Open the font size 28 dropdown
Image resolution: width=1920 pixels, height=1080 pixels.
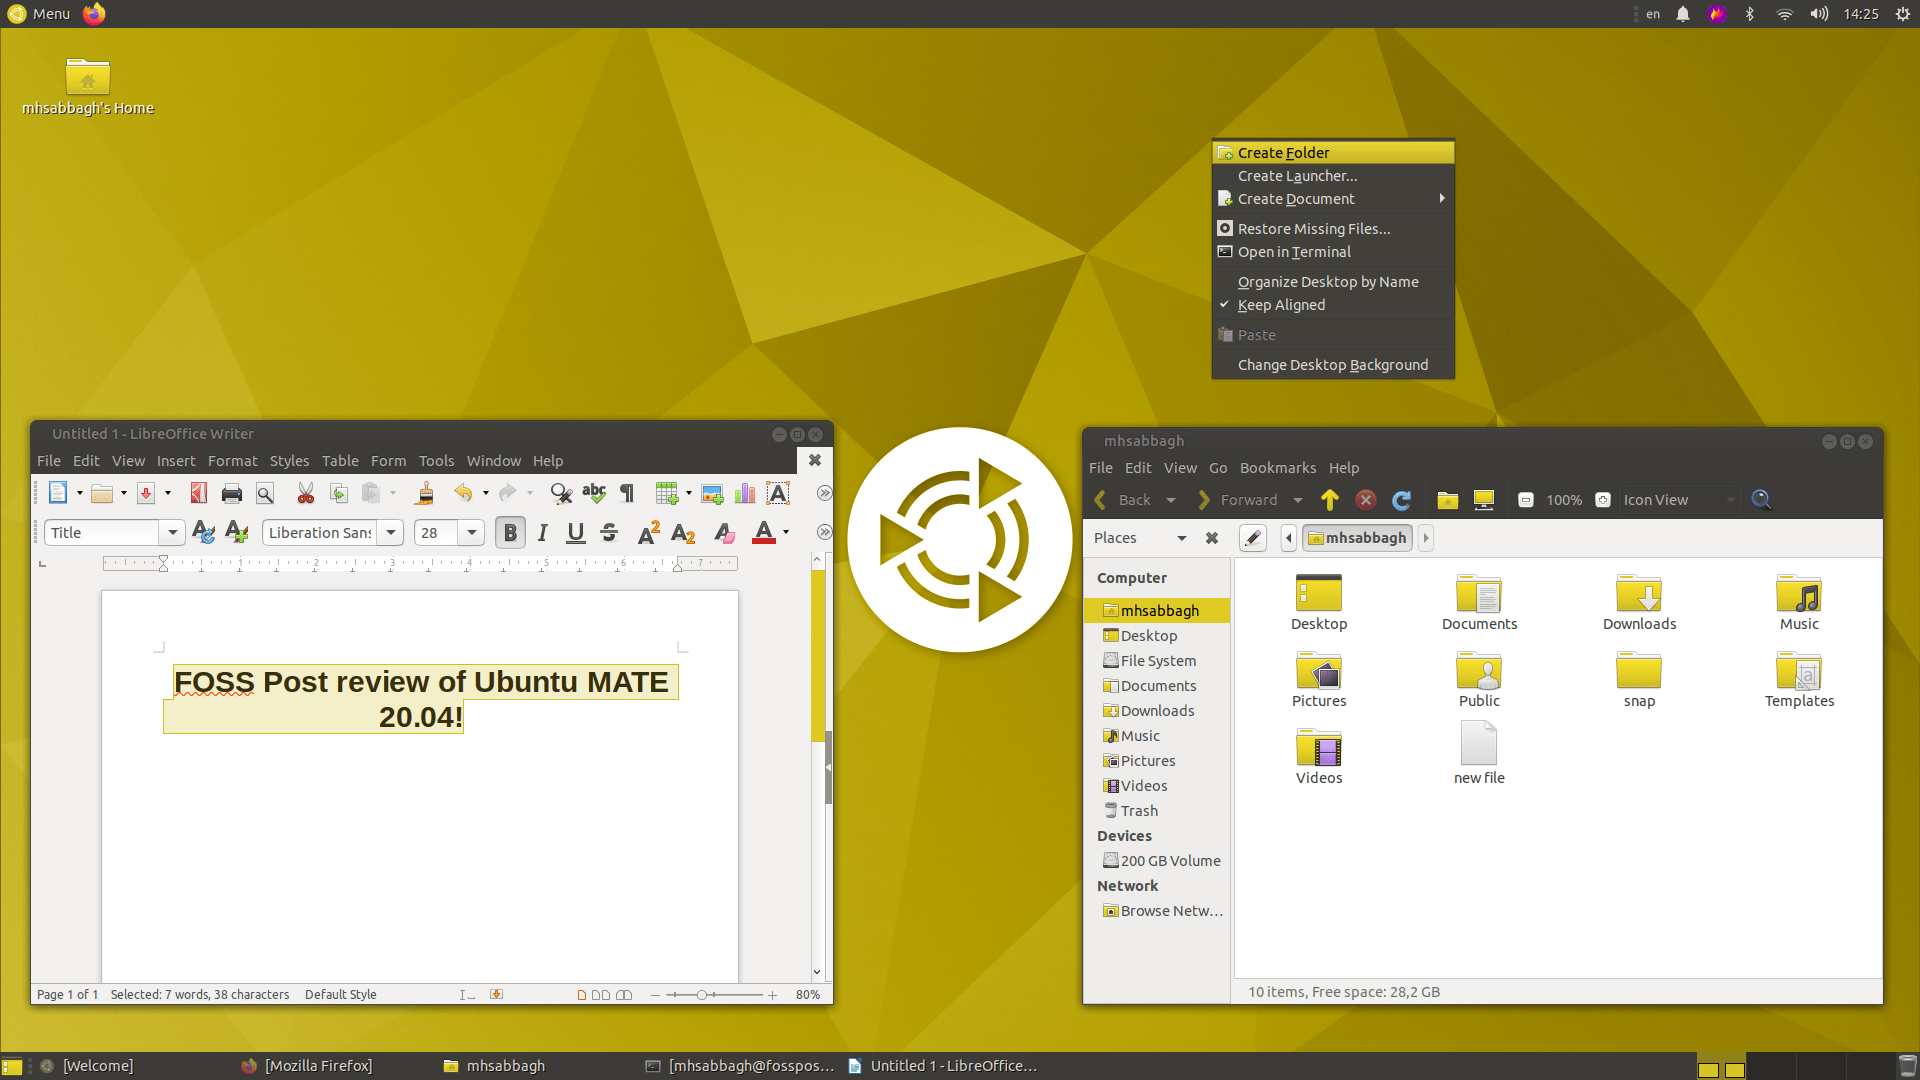click(x=471, y=533)
